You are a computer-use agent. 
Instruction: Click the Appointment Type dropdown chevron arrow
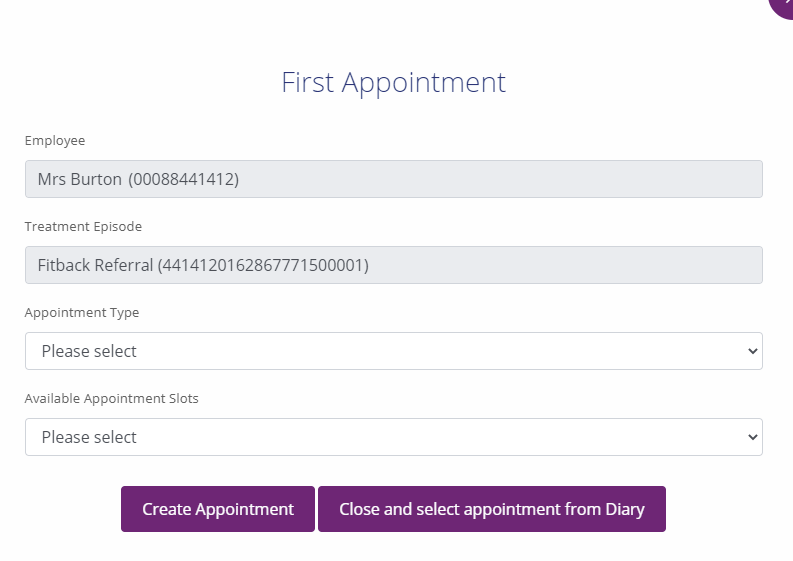(x=752, y=351)
